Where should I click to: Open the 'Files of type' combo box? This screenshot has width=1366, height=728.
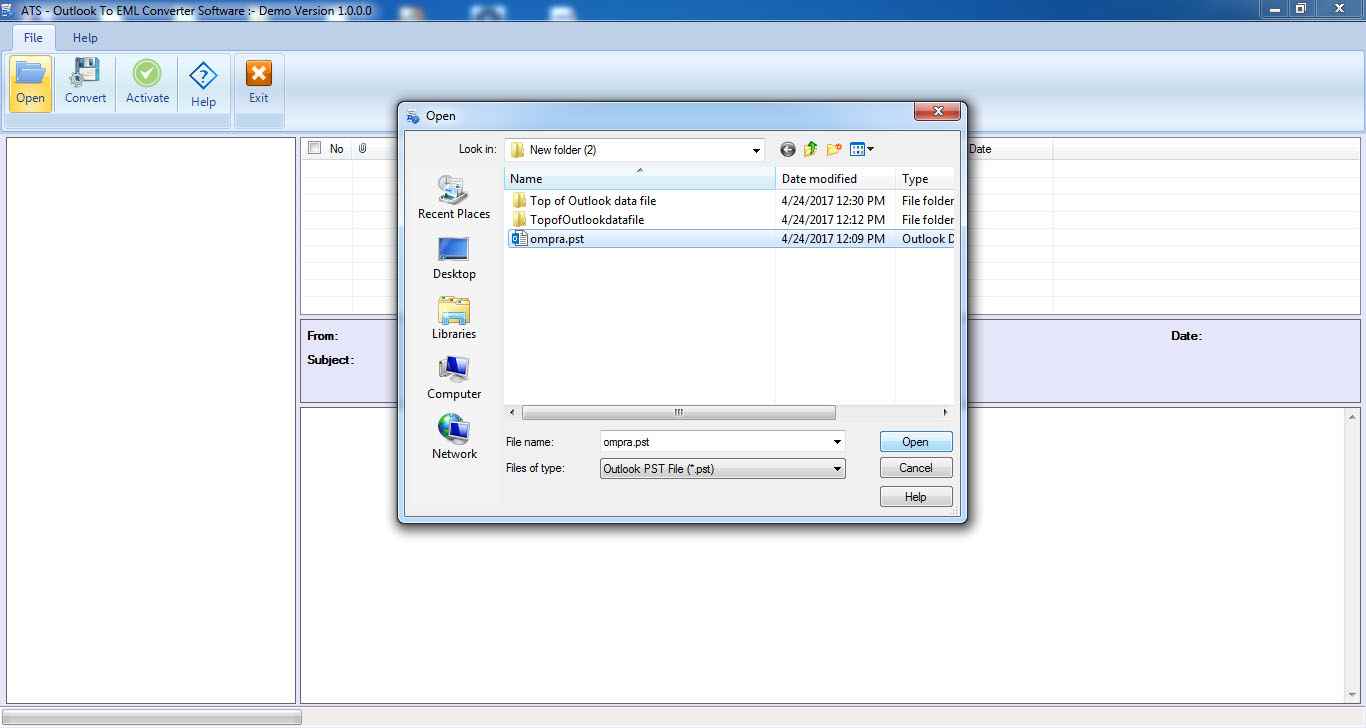[x=723, y=468]
